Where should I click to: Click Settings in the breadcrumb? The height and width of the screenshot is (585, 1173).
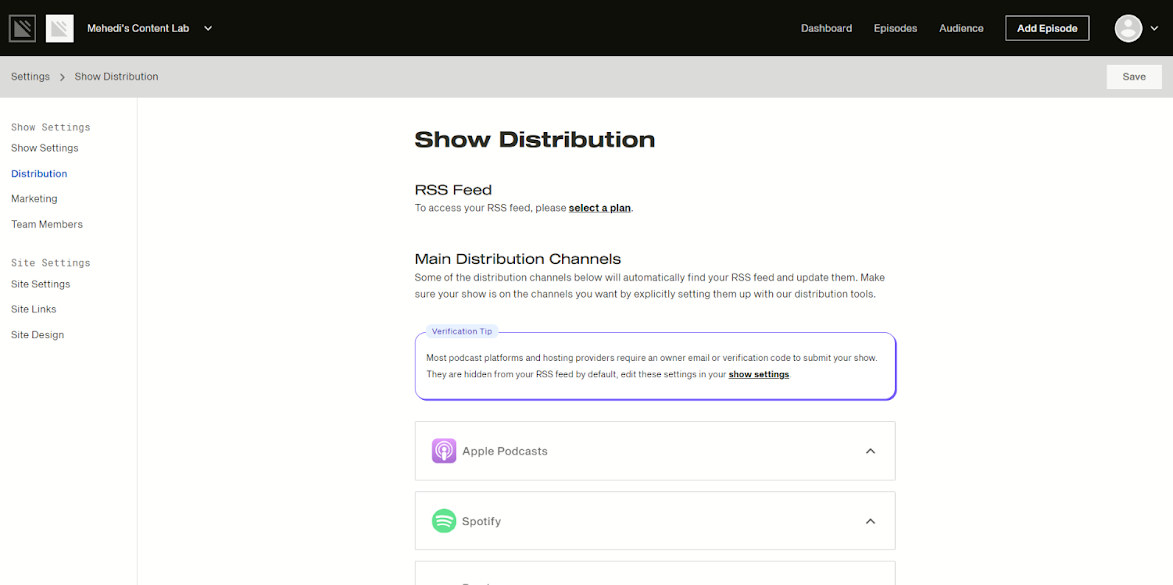click(30, 76)
